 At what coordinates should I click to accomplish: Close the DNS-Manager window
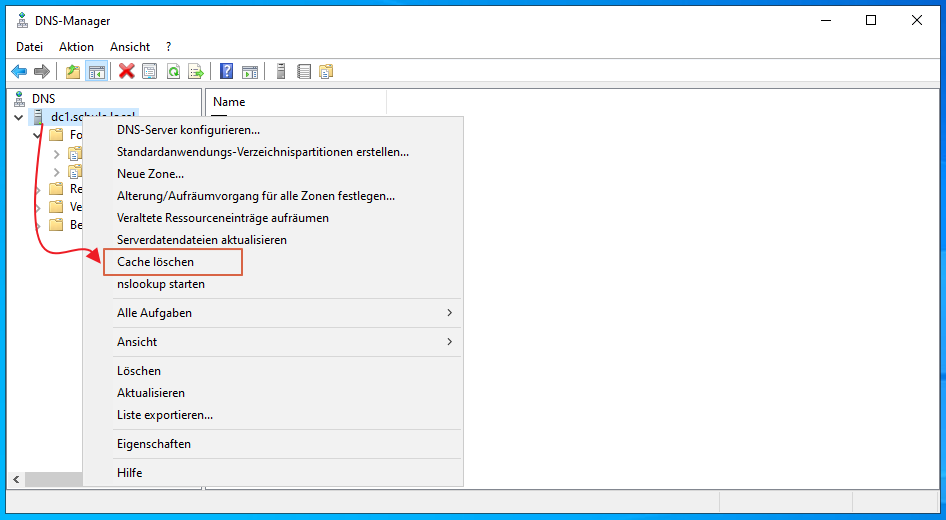(x=916, y=21)
